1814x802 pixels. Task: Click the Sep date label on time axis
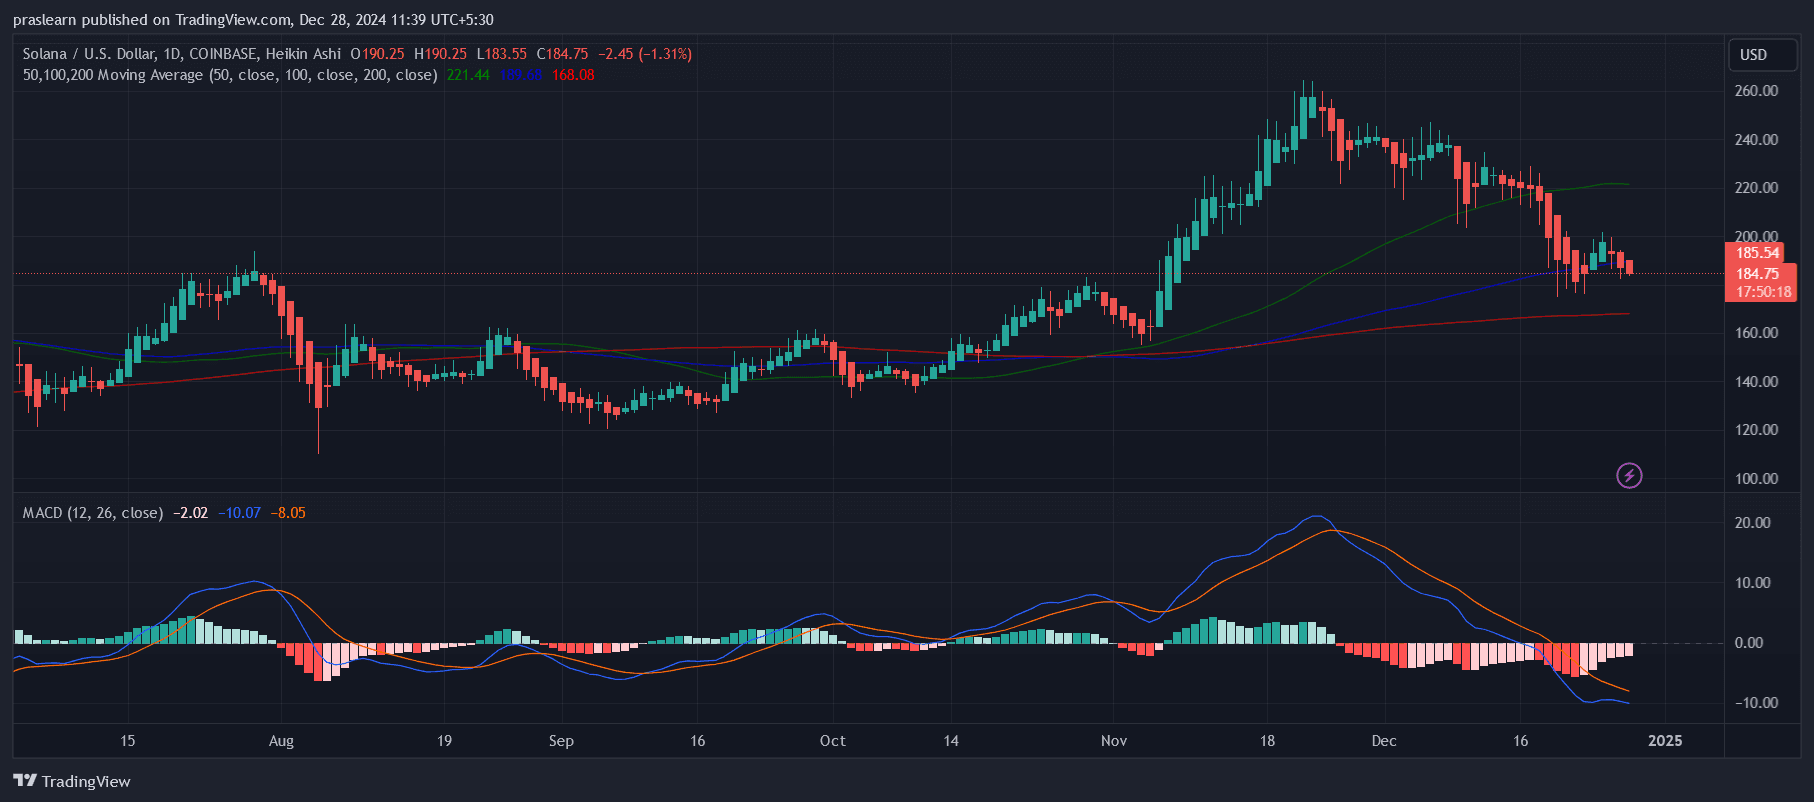click(x=561, y=741)
